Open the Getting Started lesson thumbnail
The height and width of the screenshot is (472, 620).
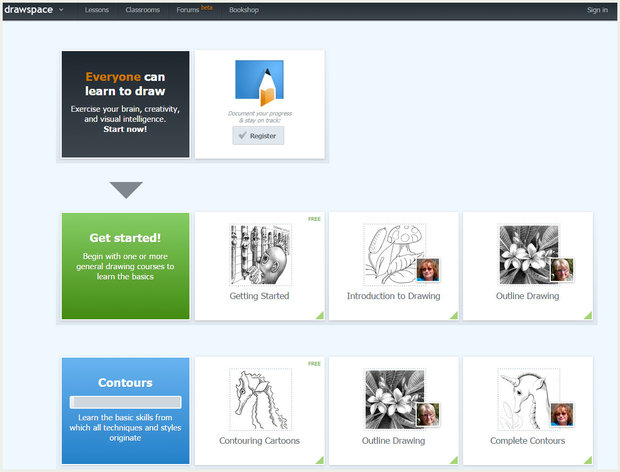tap(258, 255)
